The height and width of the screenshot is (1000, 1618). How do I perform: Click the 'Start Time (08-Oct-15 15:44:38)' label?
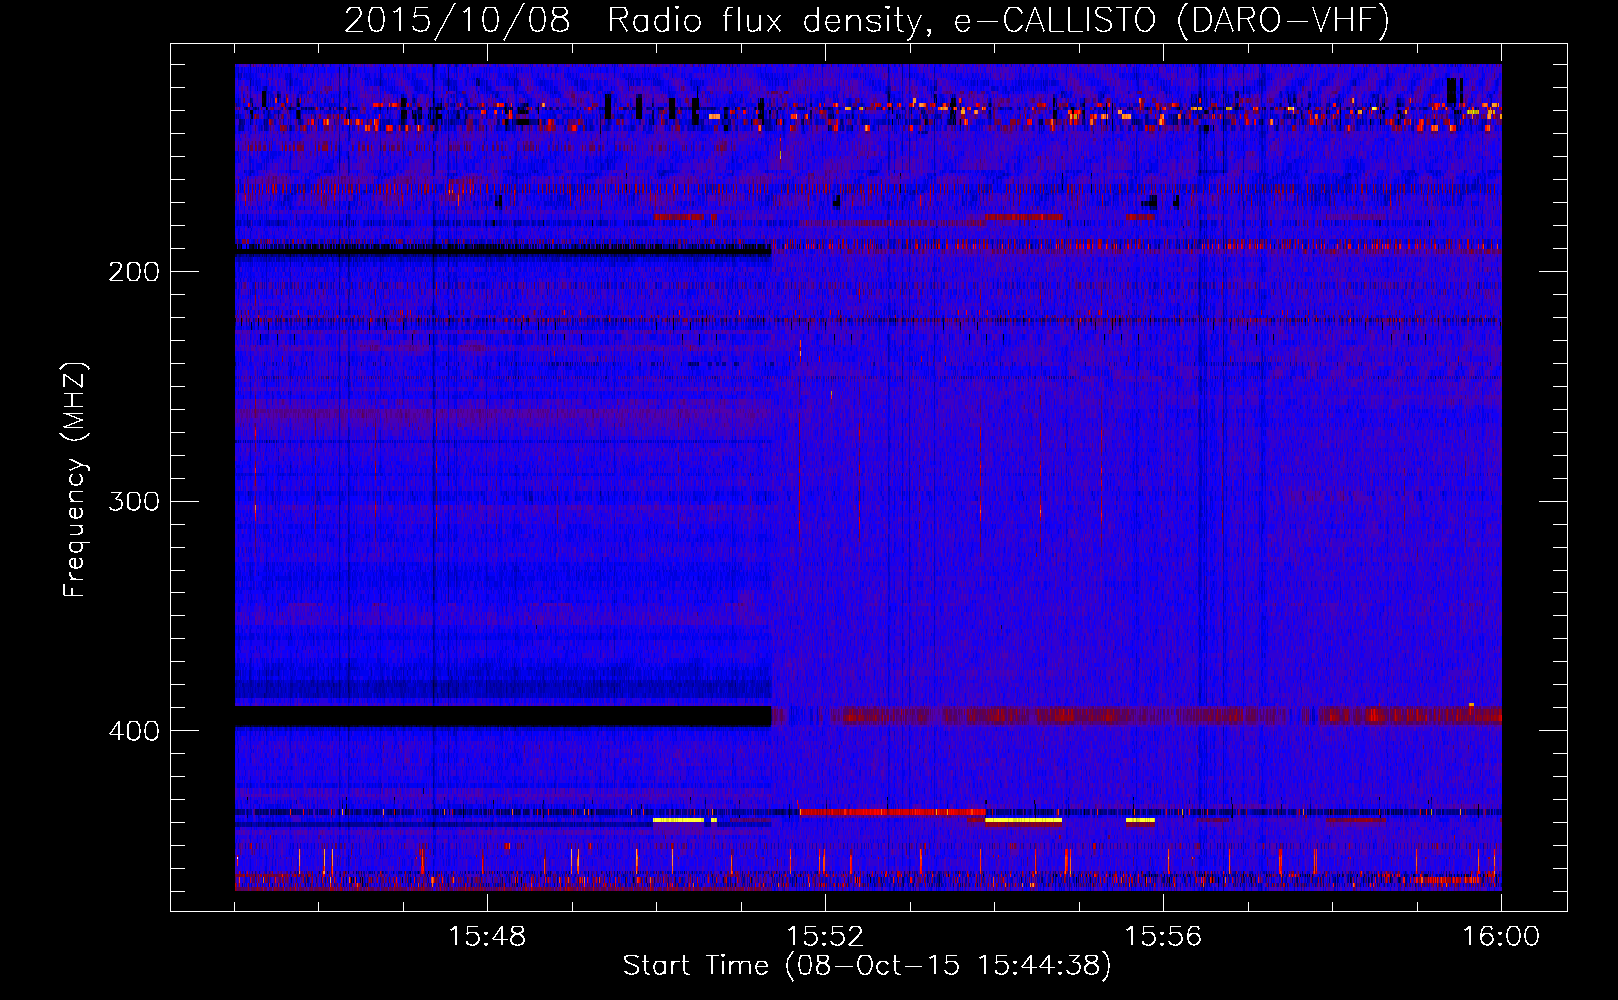(x=867, y=966)
